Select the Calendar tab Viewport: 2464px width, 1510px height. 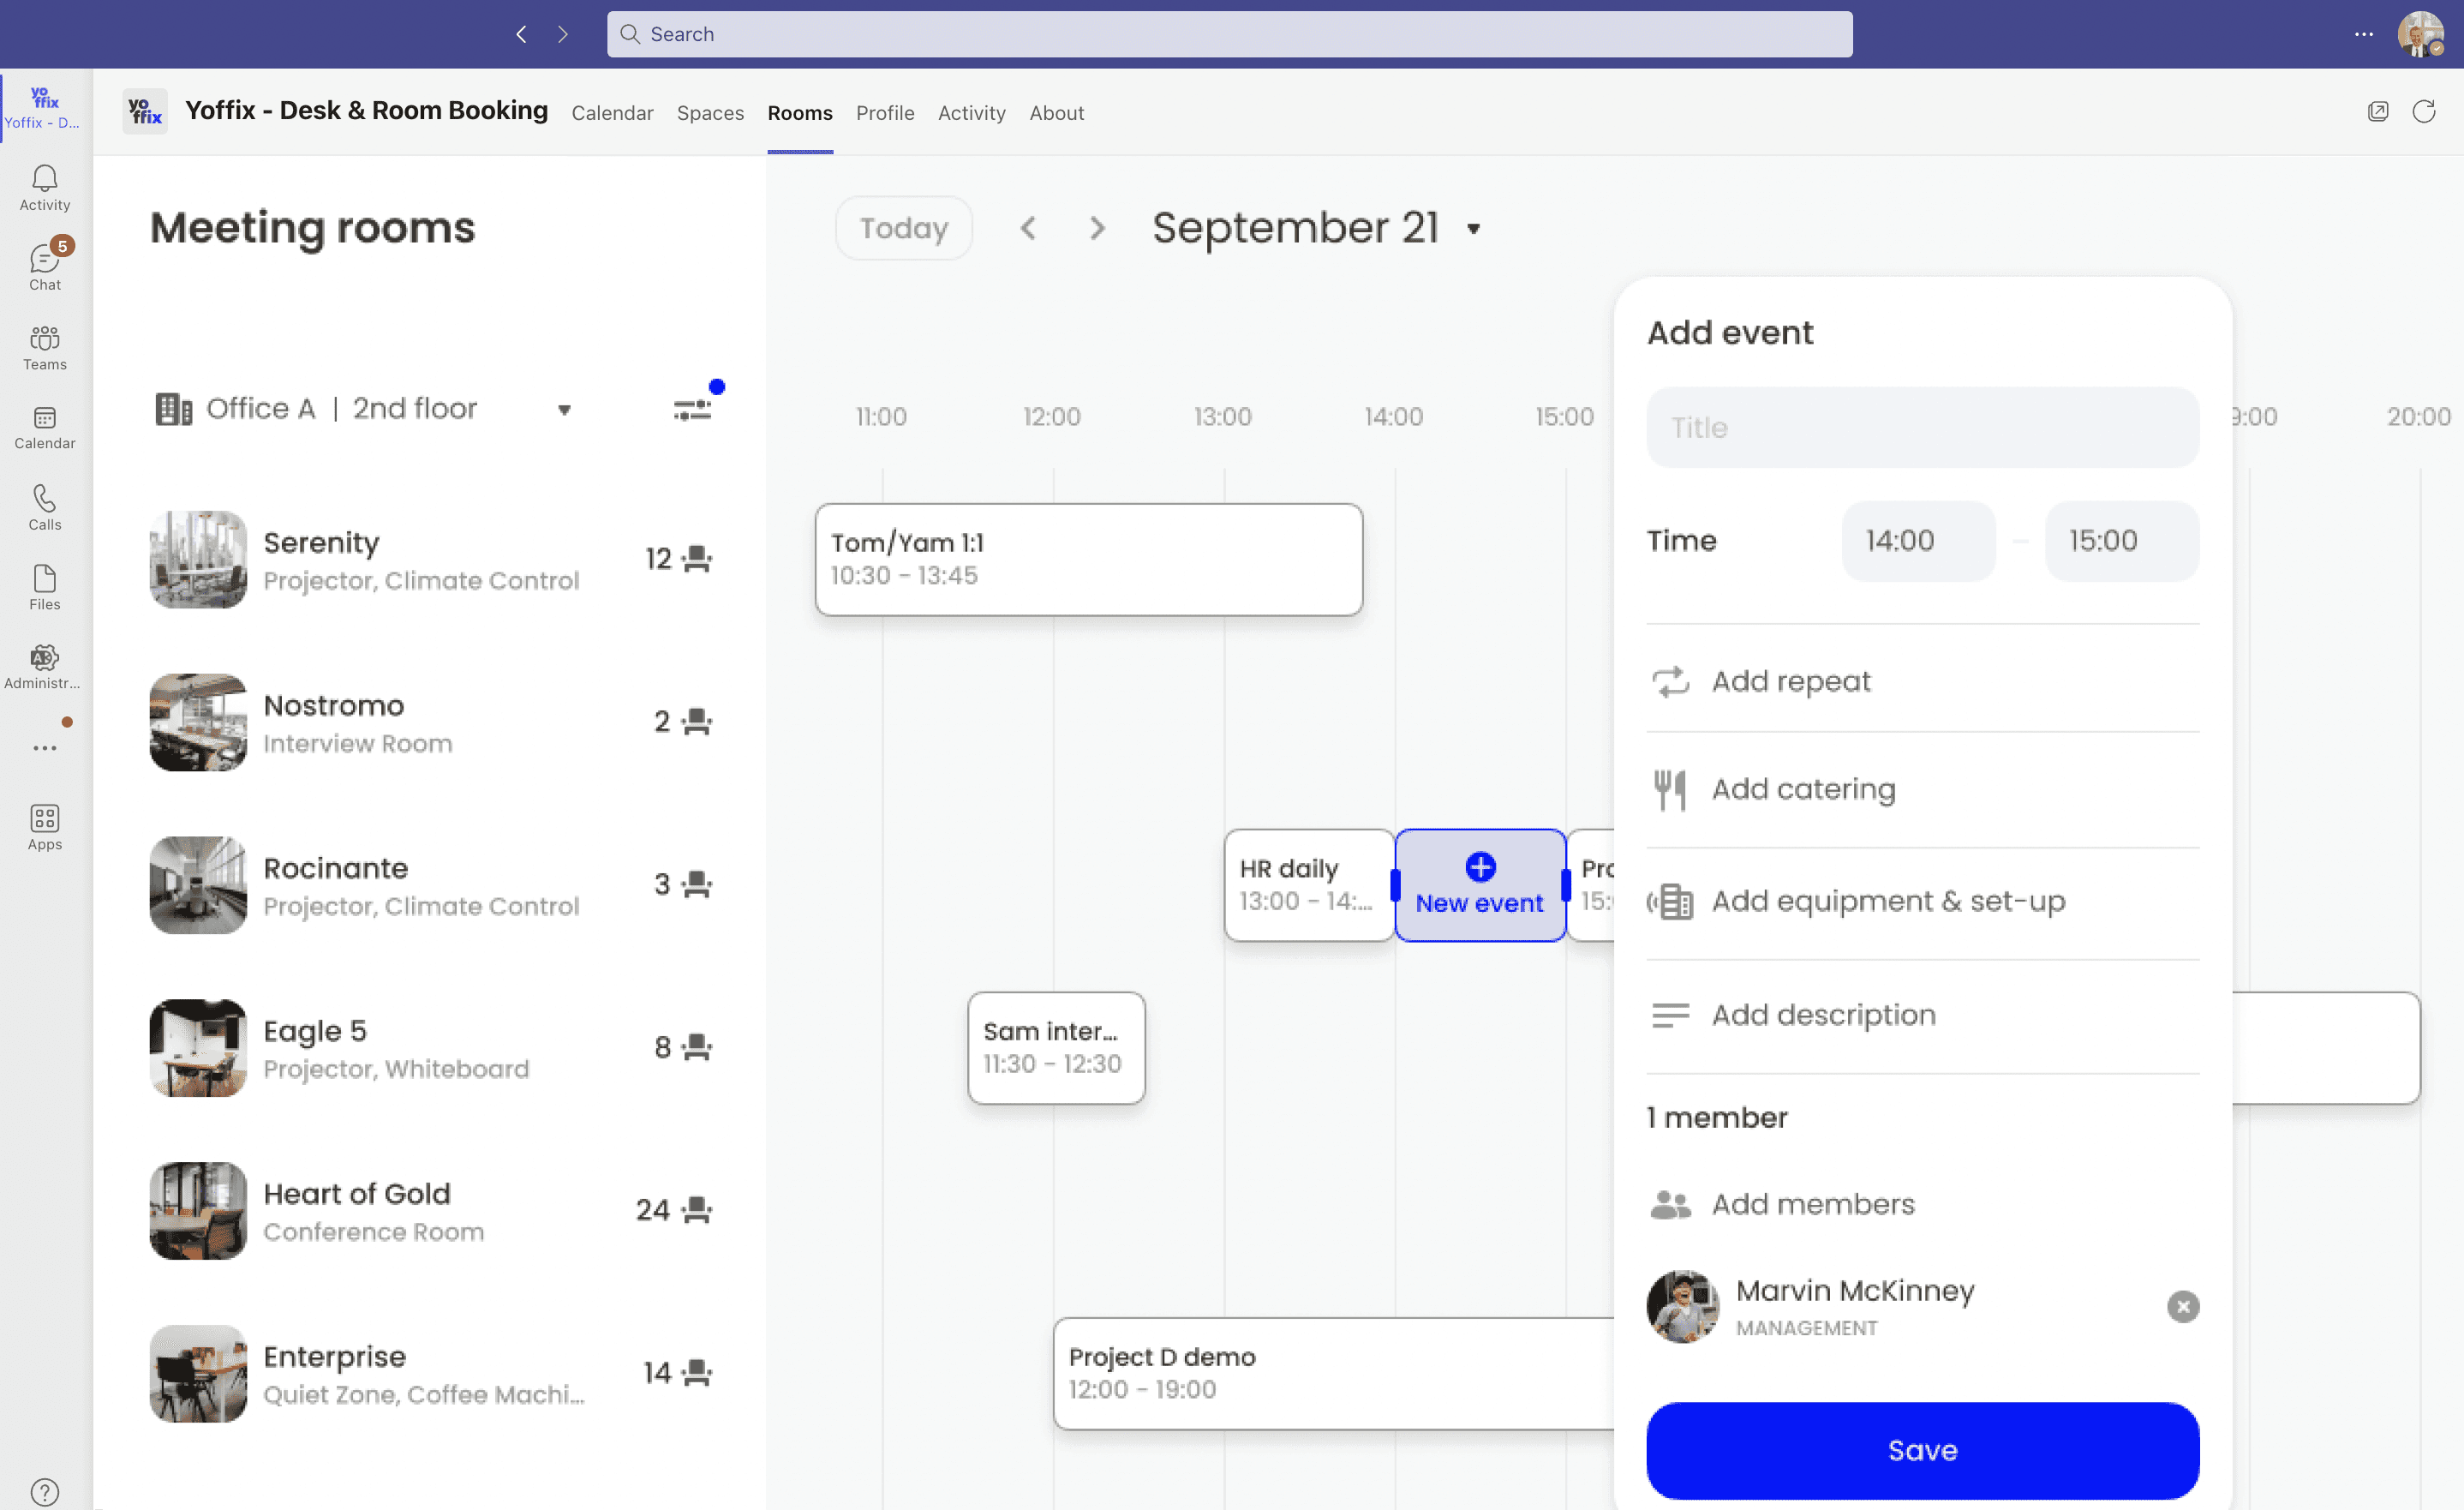613,111
